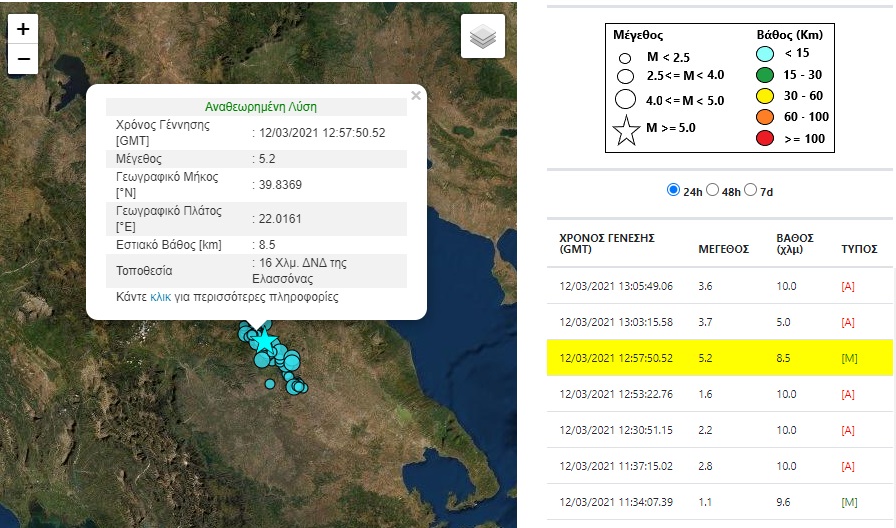Zoom out on the map
The height and width of the screenshot is (528, 896).
(x=23, y=59)
